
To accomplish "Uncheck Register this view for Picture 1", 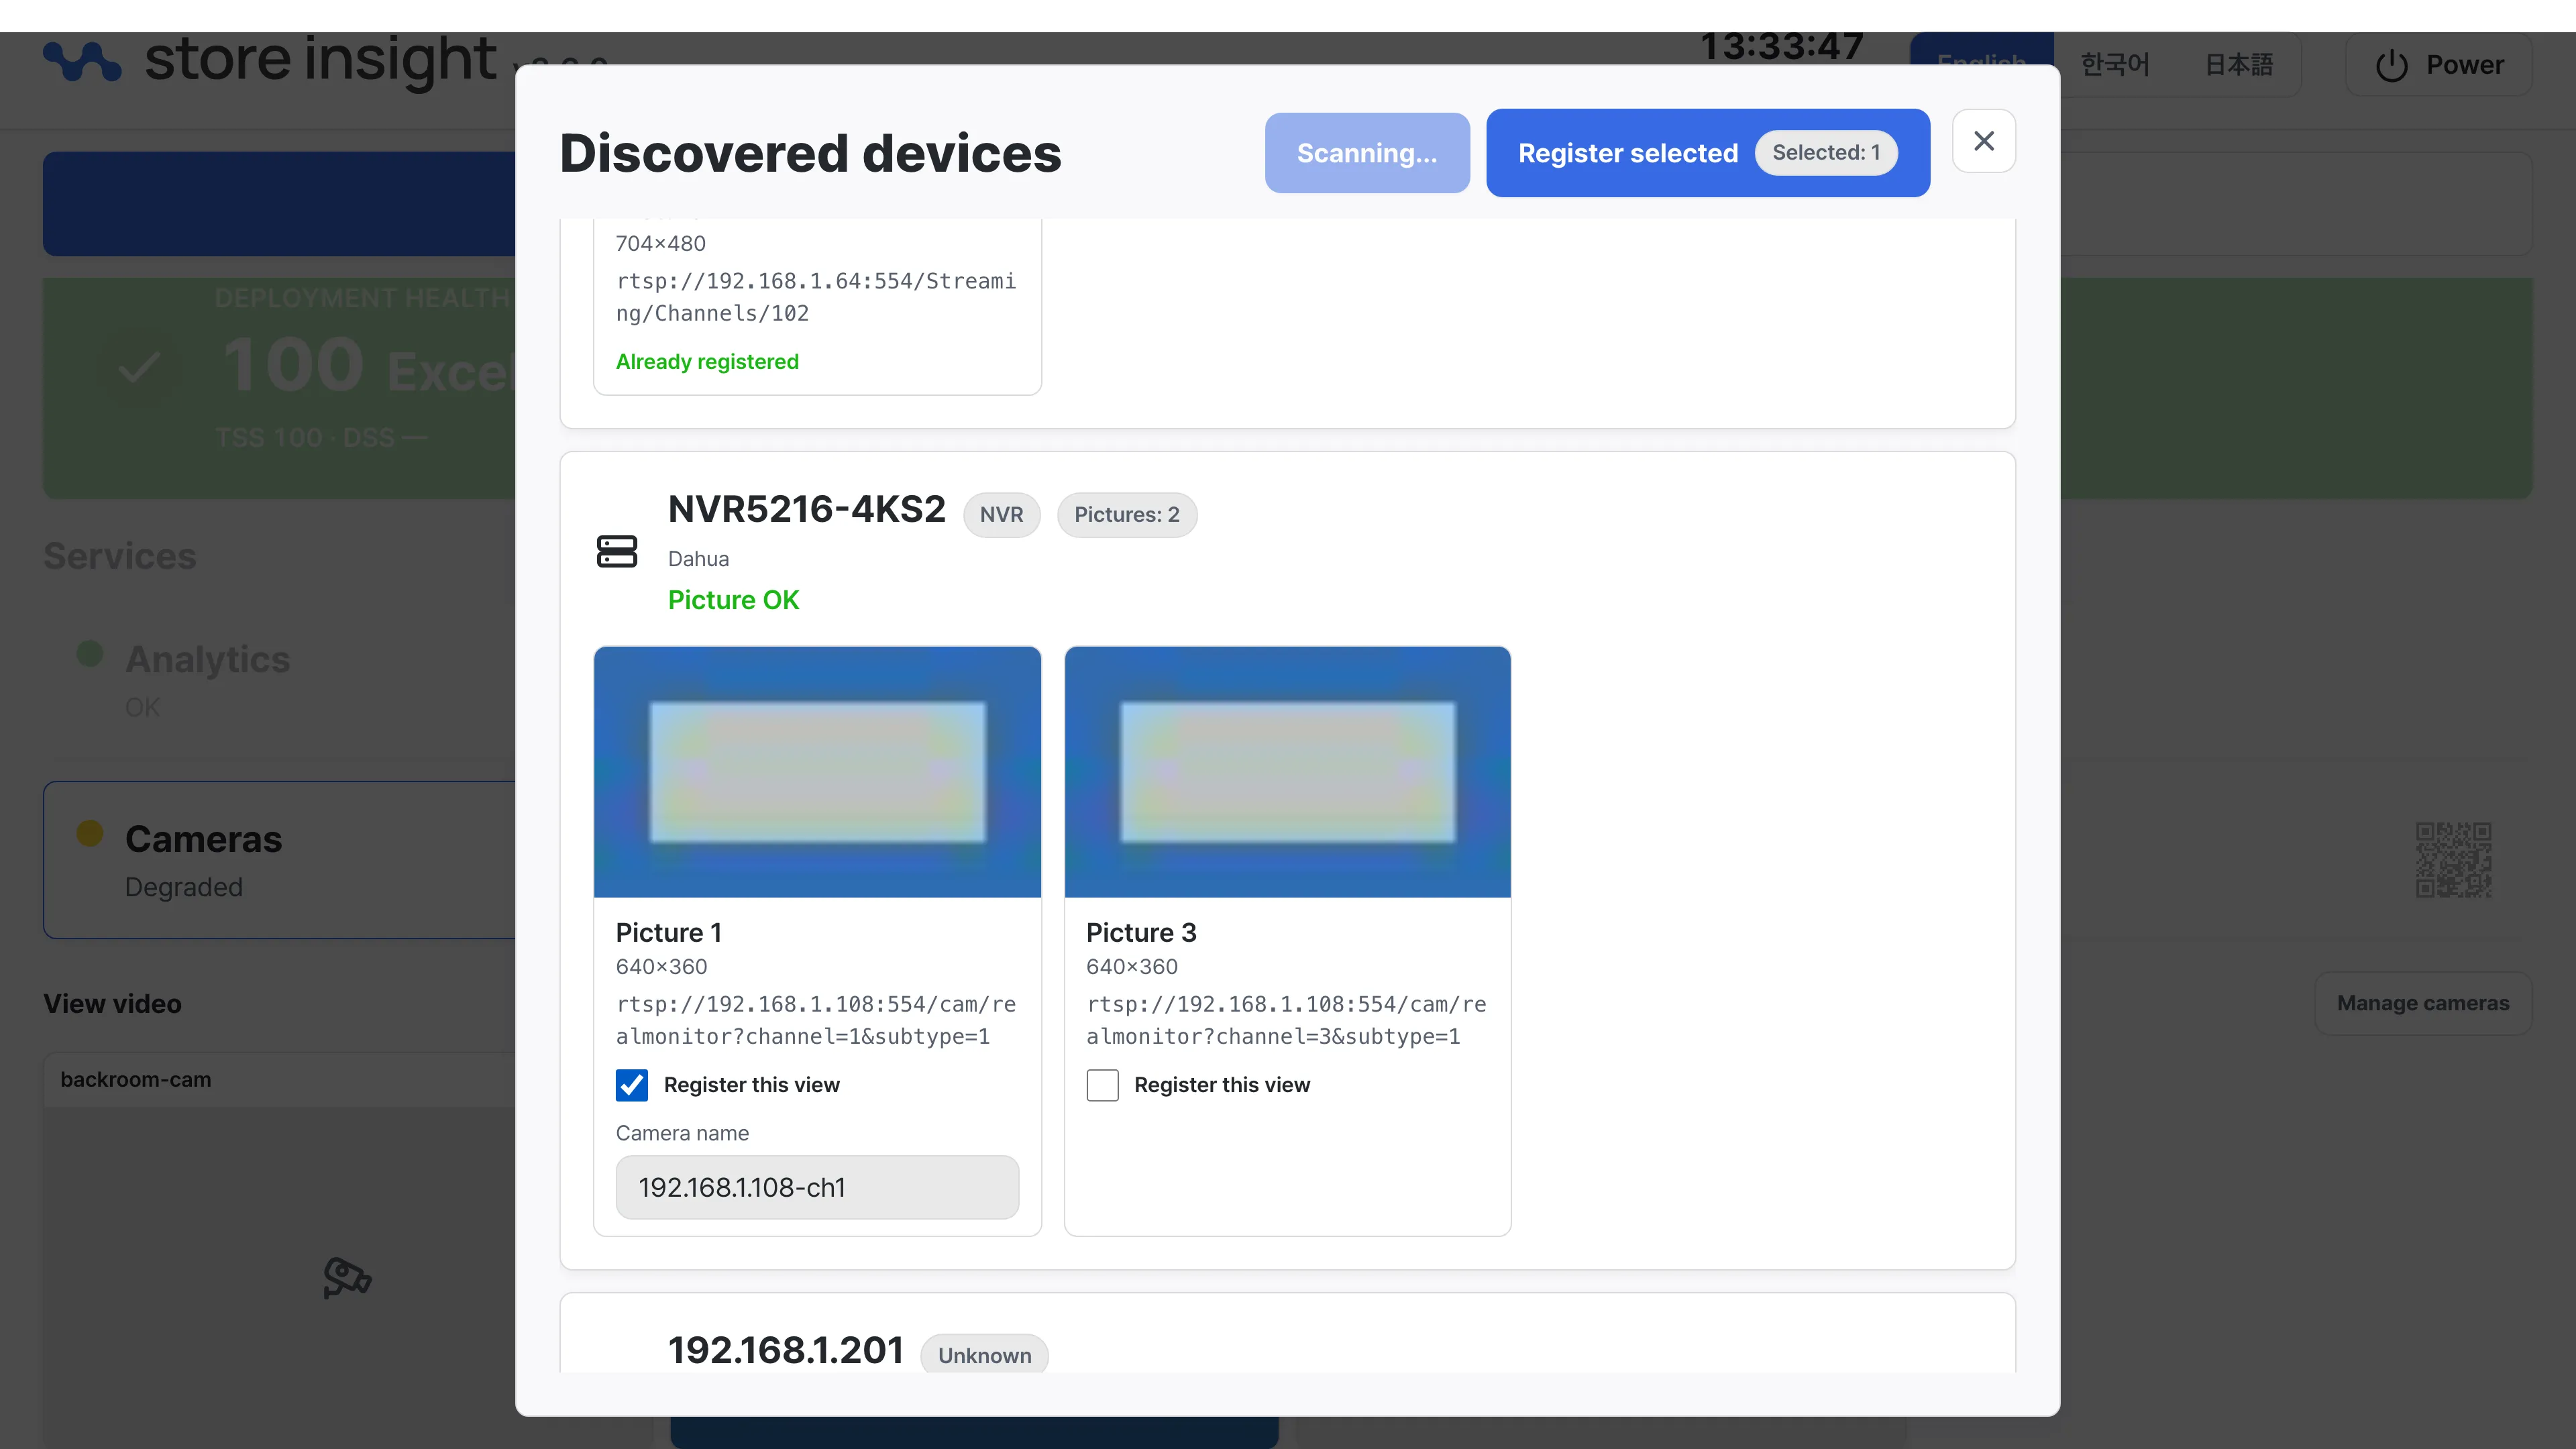I will tap(632, 1085).
